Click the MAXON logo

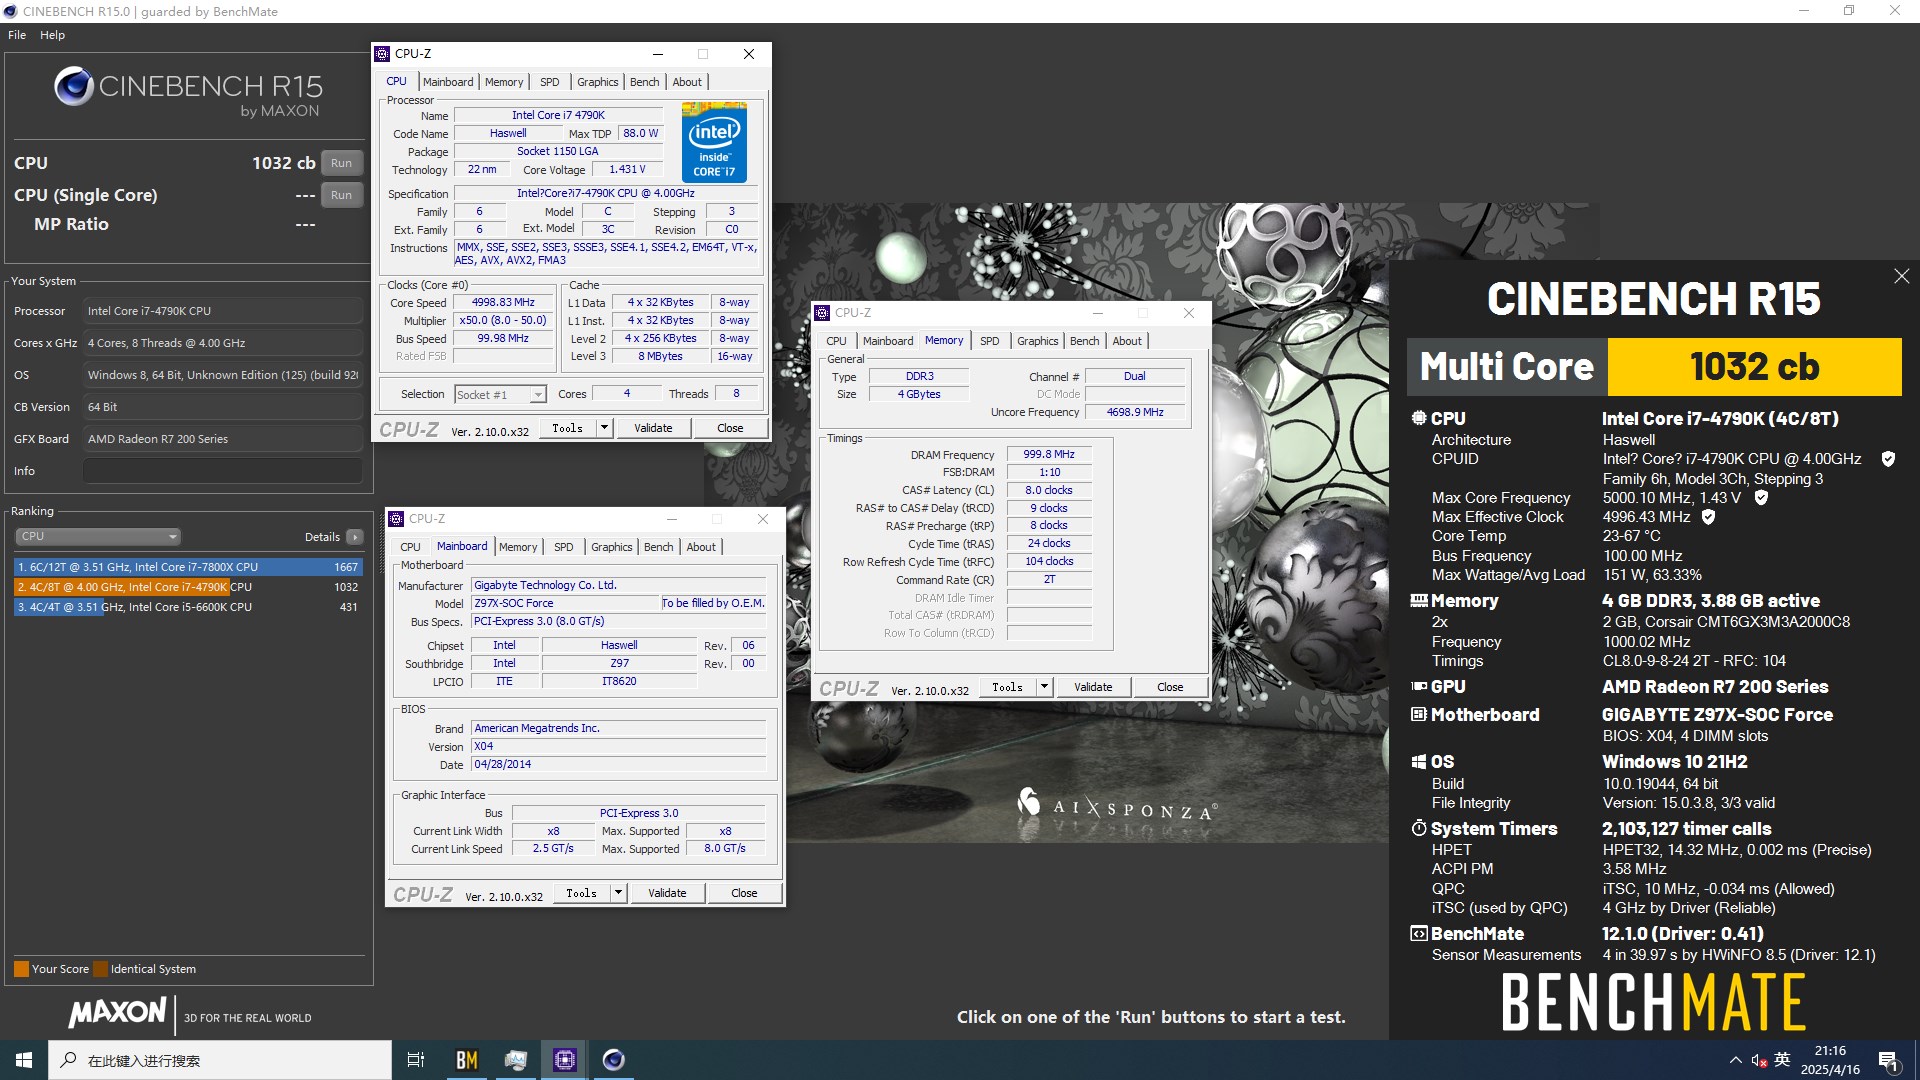click(117, 1012)
